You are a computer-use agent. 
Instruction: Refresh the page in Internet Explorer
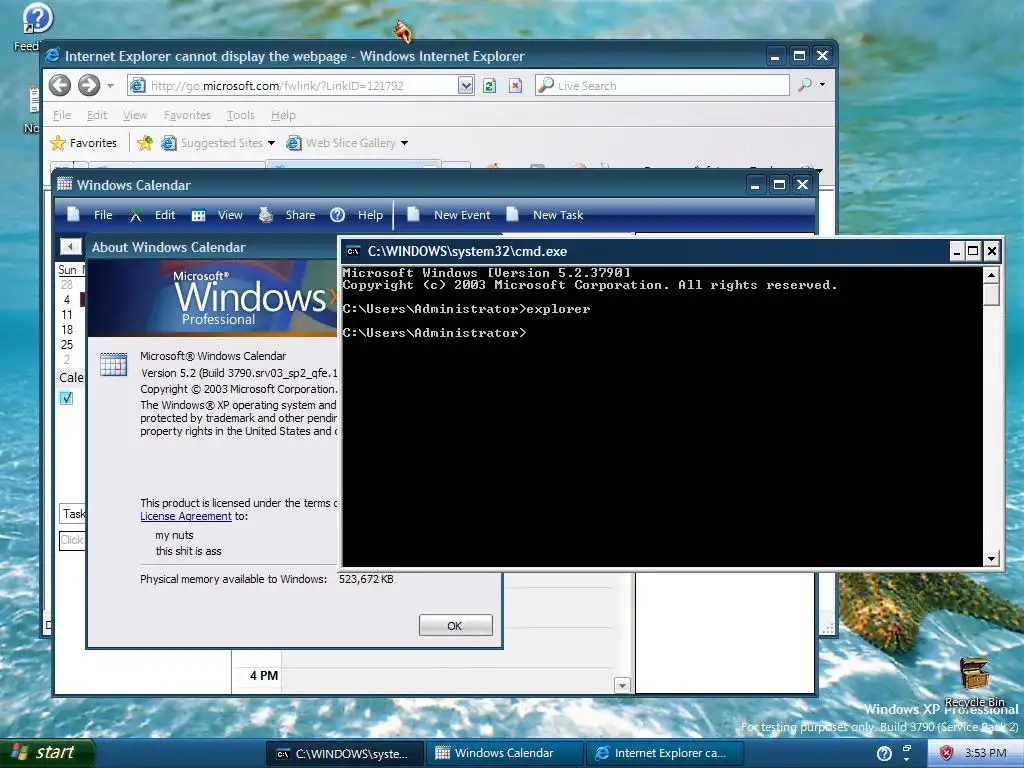(489, 86)
